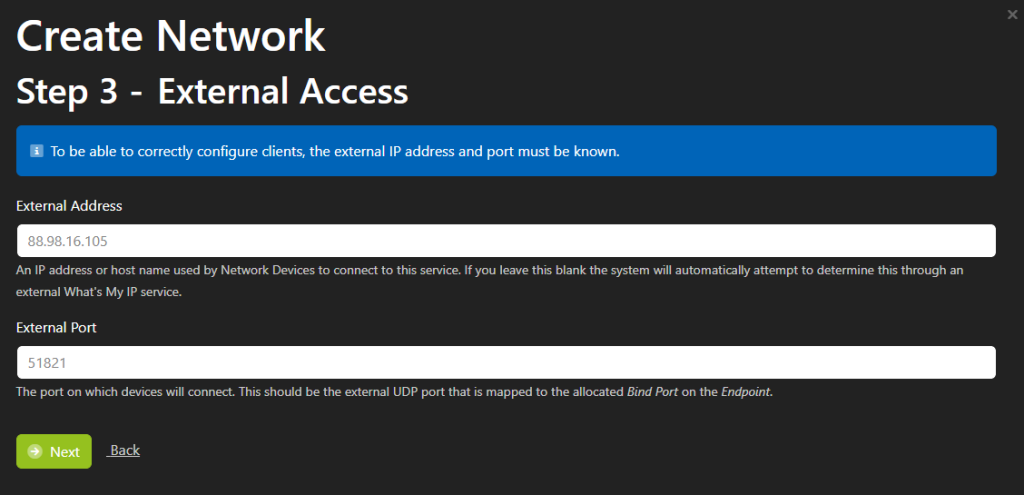The height and width of the screenshot is (495, 1024).
Task: Select the 88.98.16.105 placeholder text
Action: click(x=67, y=241)
